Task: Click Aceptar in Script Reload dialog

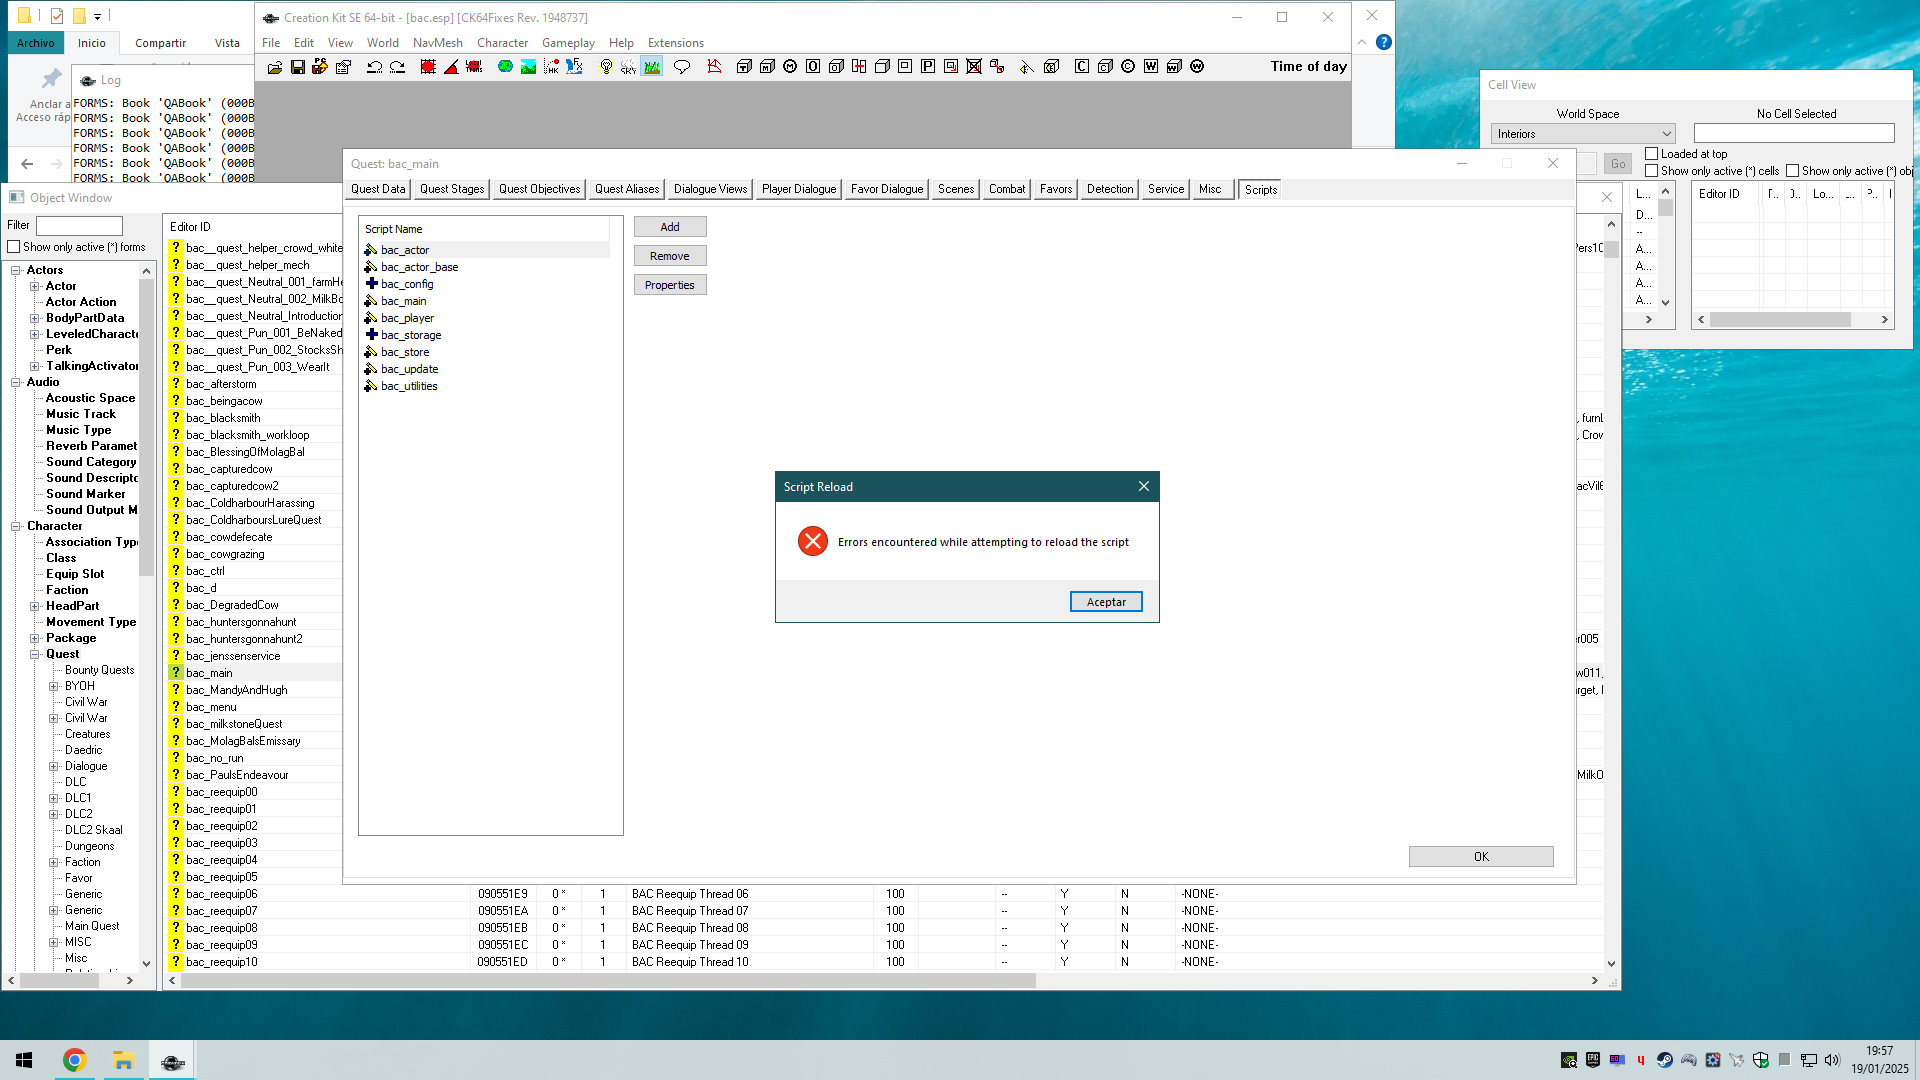Action: [x=1106, y=602]
